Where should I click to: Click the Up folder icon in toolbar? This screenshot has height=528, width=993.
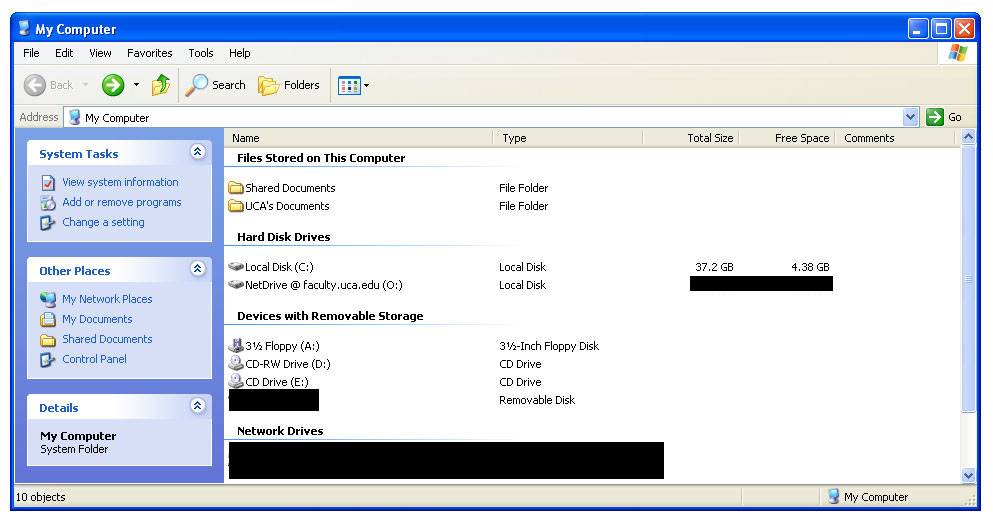click(161, 85)
